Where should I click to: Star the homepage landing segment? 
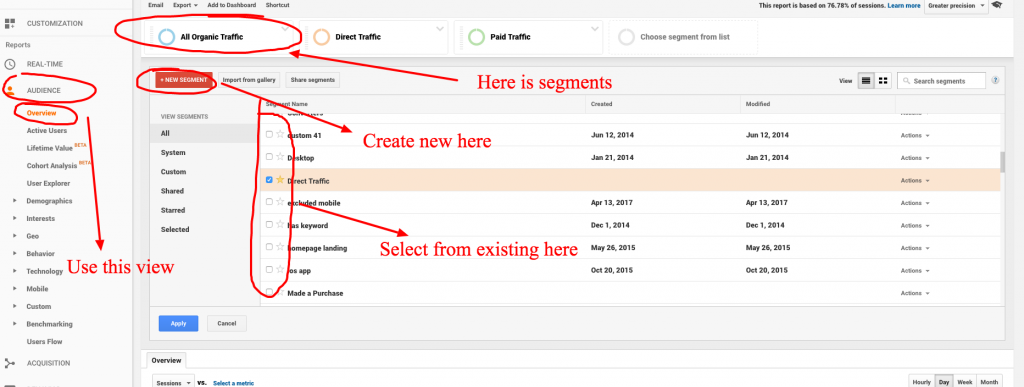pyautogui.click(x=280, y=247)
